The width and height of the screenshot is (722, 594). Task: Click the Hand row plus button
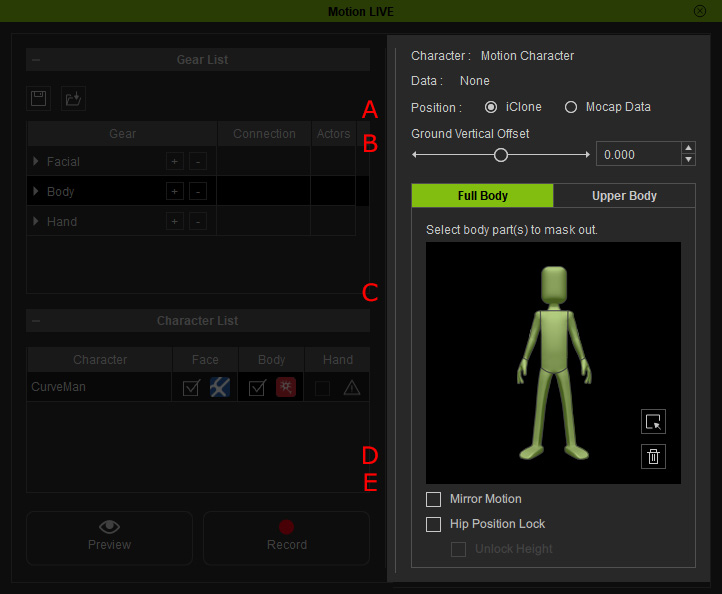174,221
